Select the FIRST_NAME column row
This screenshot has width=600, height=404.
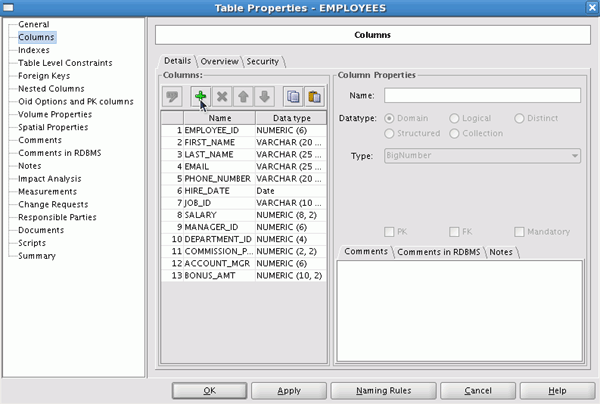(244, 143)
